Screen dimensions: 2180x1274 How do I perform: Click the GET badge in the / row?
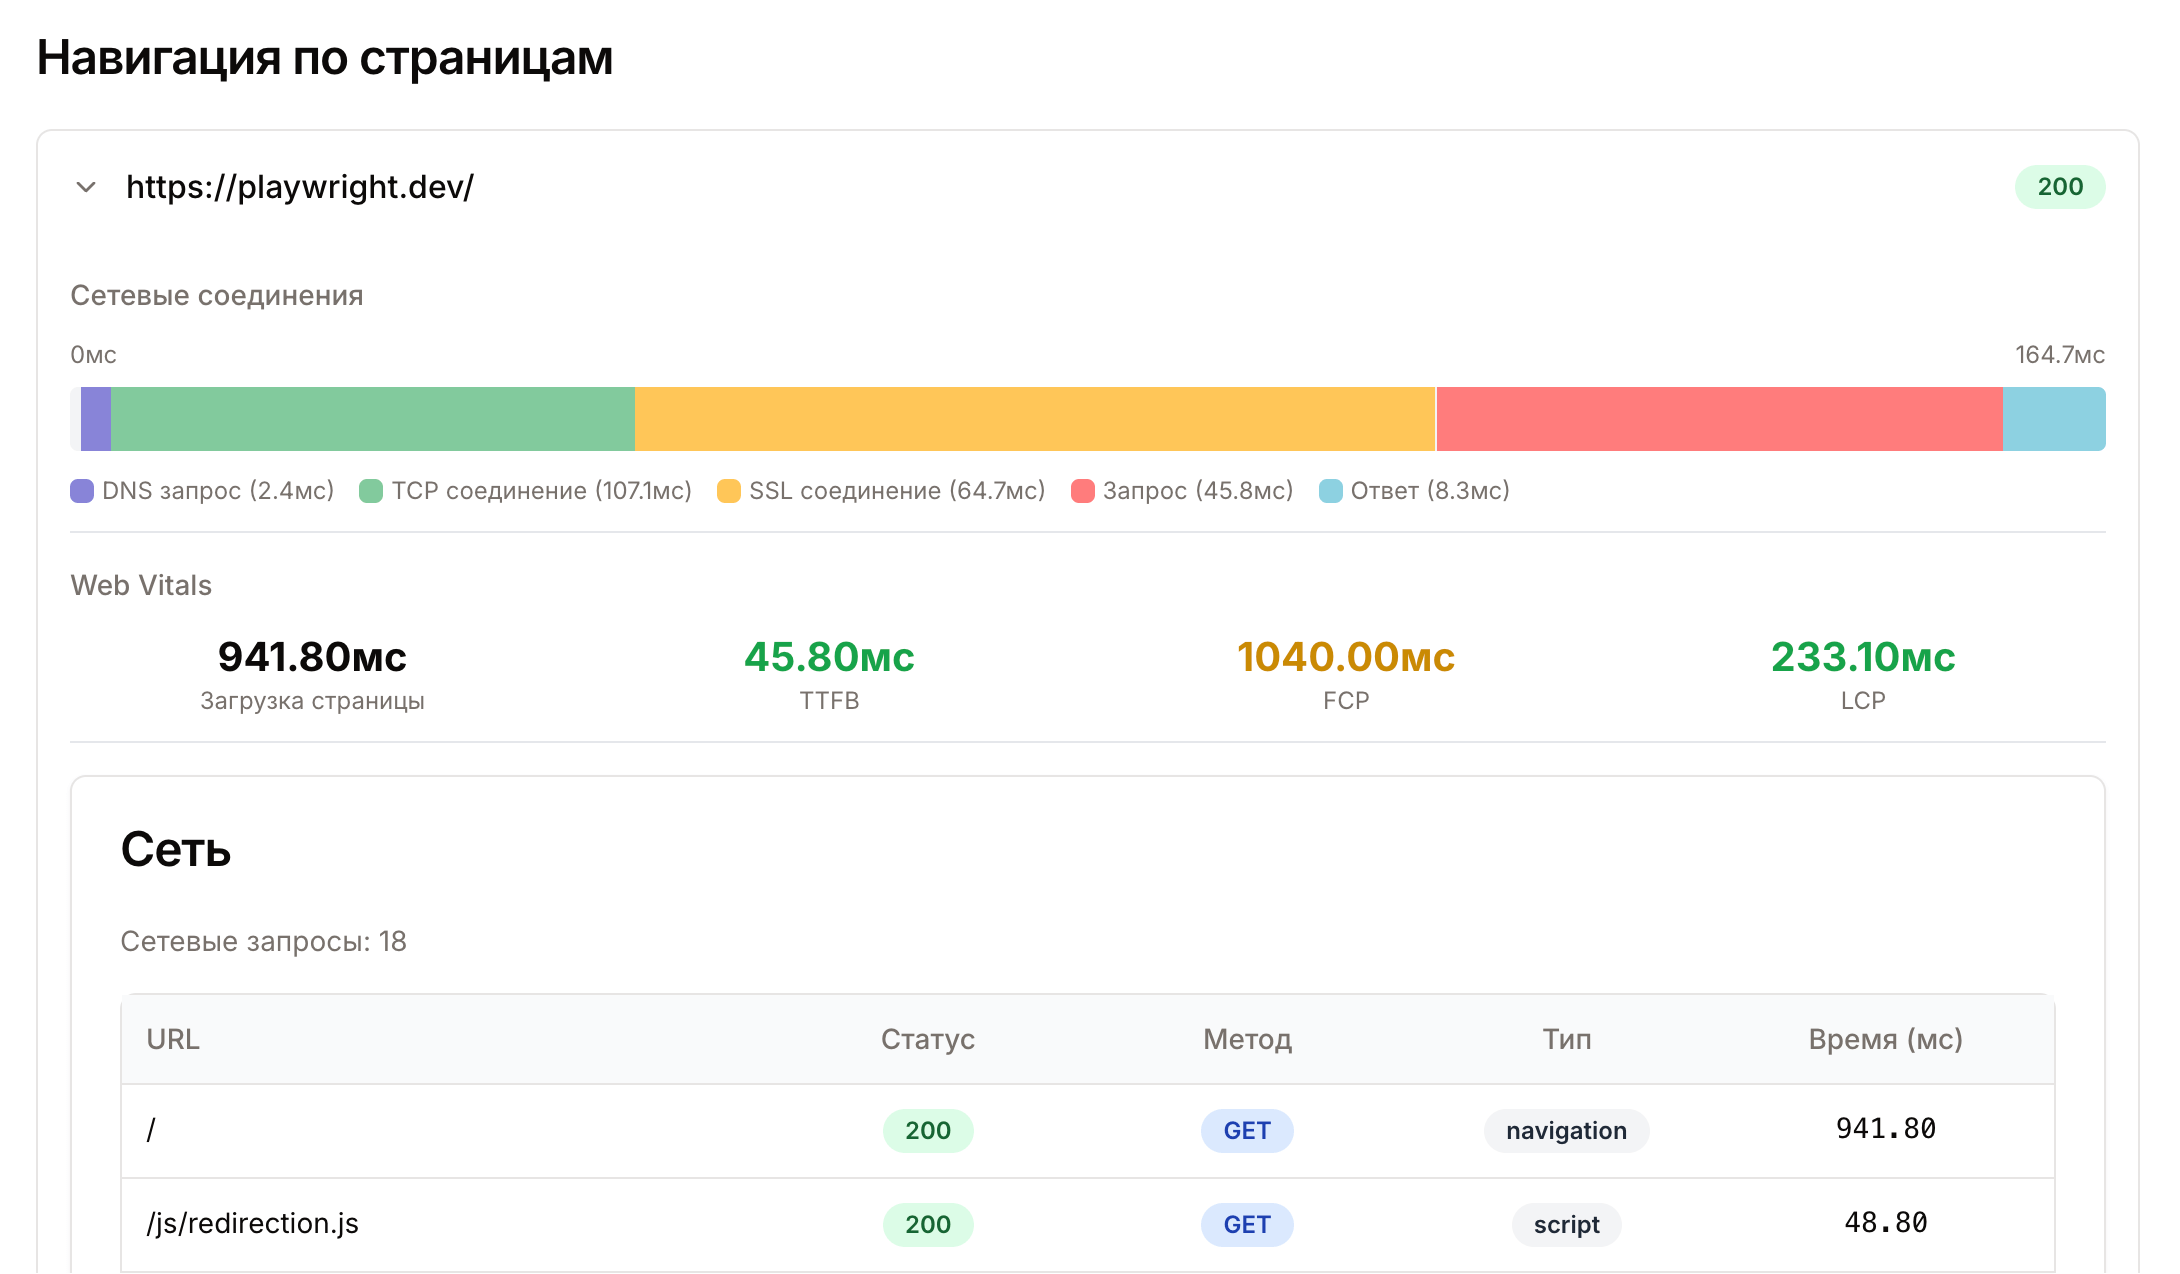pyautogui.click(x=1246, y=1130)
